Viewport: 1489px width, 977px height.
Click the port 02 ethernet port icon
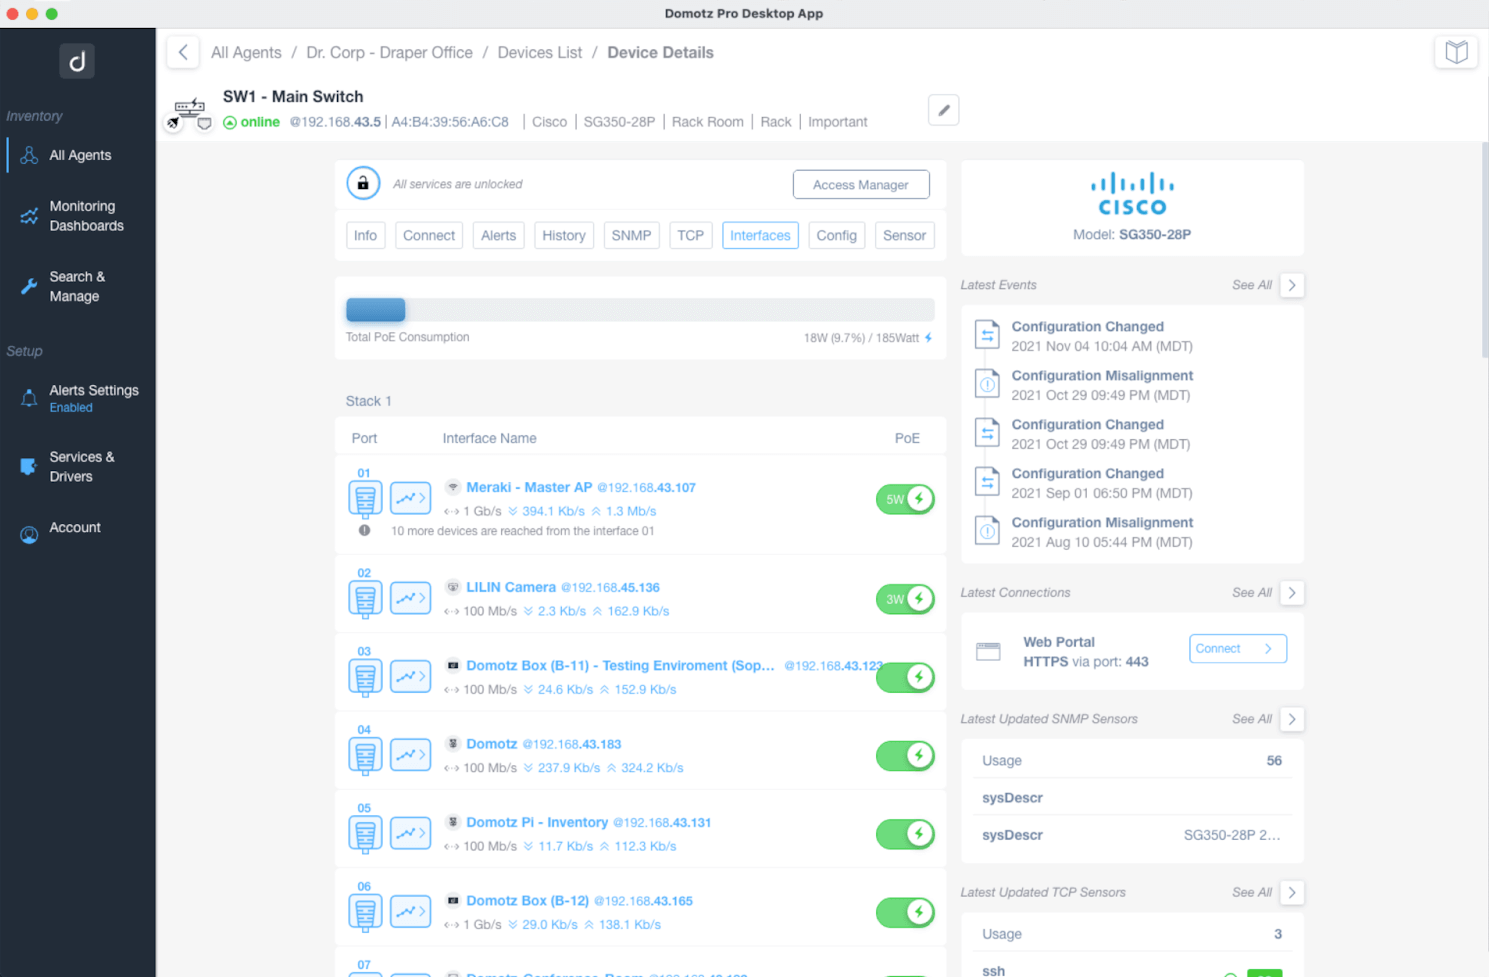[365, 598]
